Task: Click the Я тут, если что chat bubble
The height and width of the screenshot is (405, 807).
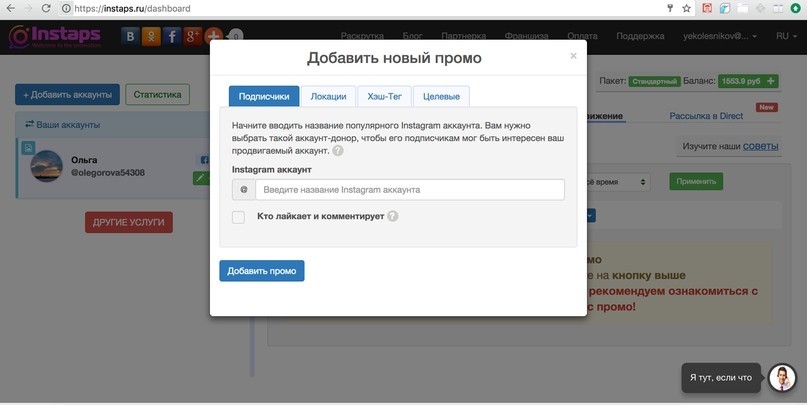Action: point(721,378)
